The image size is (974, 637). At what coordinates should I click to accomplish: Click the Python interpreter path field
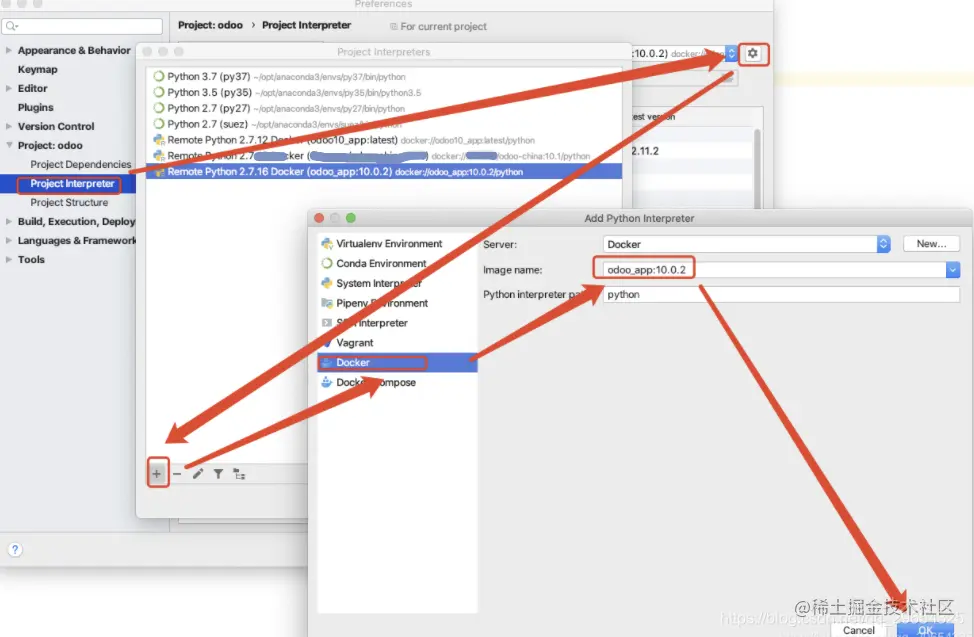[x=781, y=295]
